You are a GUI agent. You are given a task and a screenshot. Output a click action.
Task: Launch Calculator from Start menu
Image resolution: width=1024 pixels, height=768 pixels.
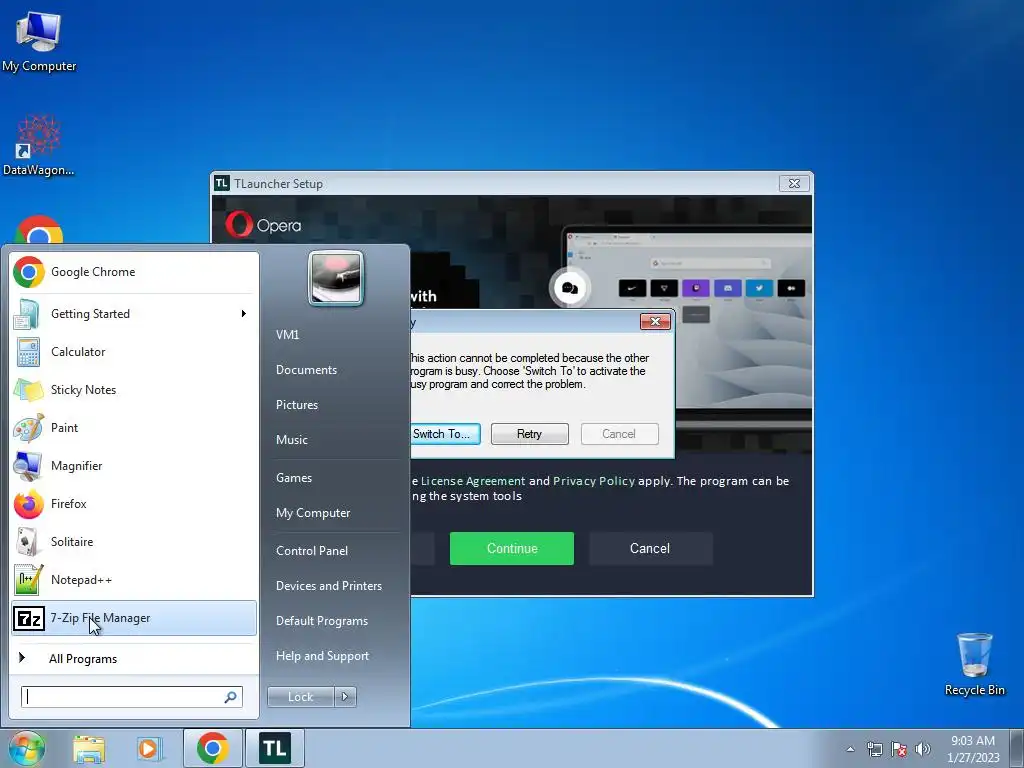134,351
